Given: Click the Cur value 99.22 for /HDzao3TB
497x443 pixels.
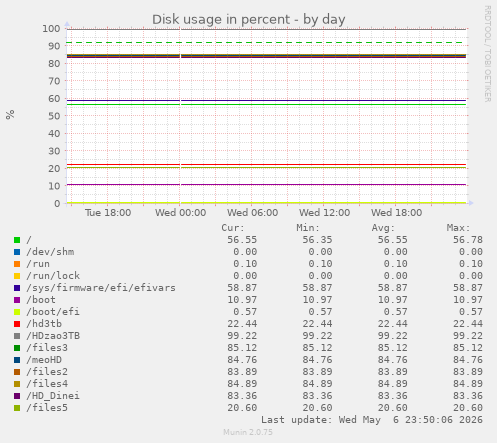Looking at the screenshot, I should (242, 336).
